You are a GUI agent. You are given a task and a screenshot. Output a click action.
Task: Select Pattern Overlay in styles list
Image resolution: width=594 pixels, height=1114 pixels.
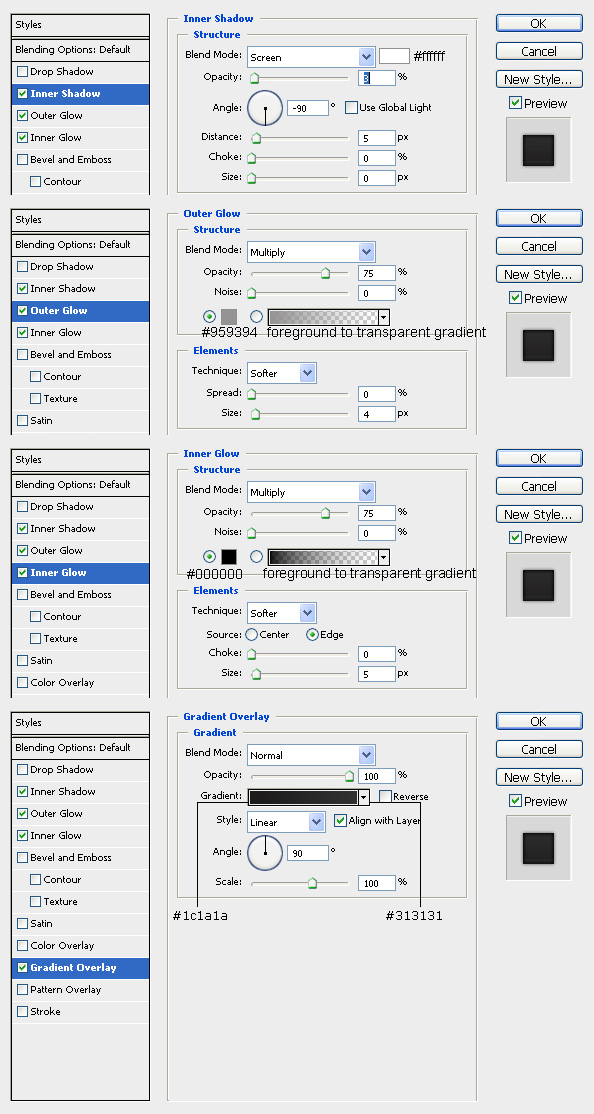(65, 989)
